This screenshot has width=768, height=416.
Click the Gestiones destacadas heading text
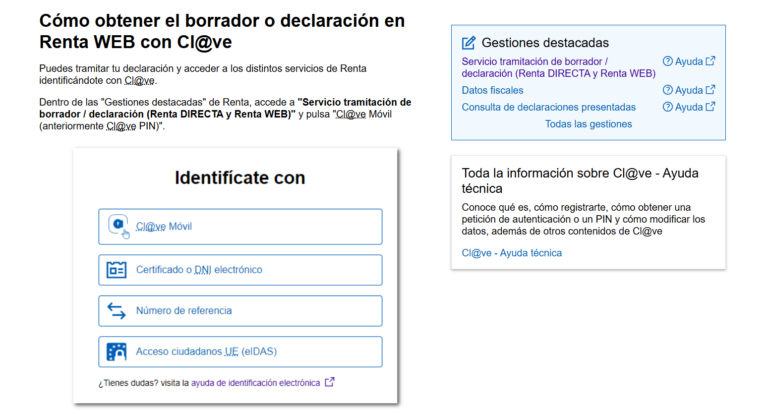(x=545, y=43)
